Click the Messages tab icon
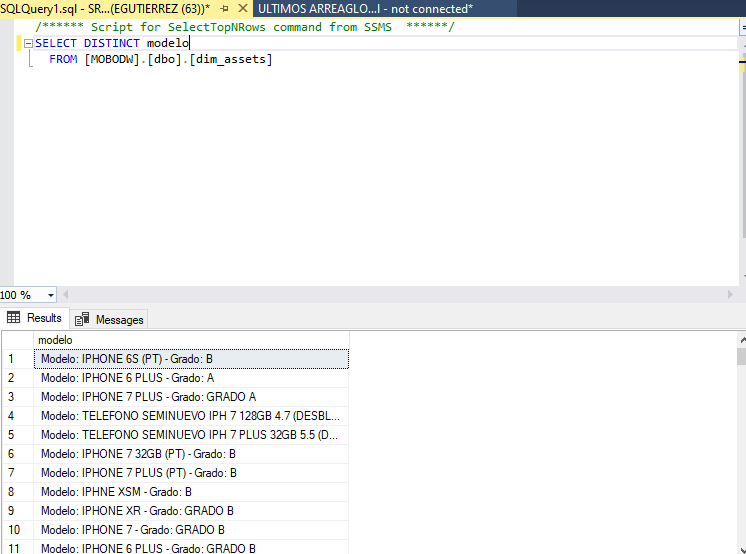 [x=82, y=319]
